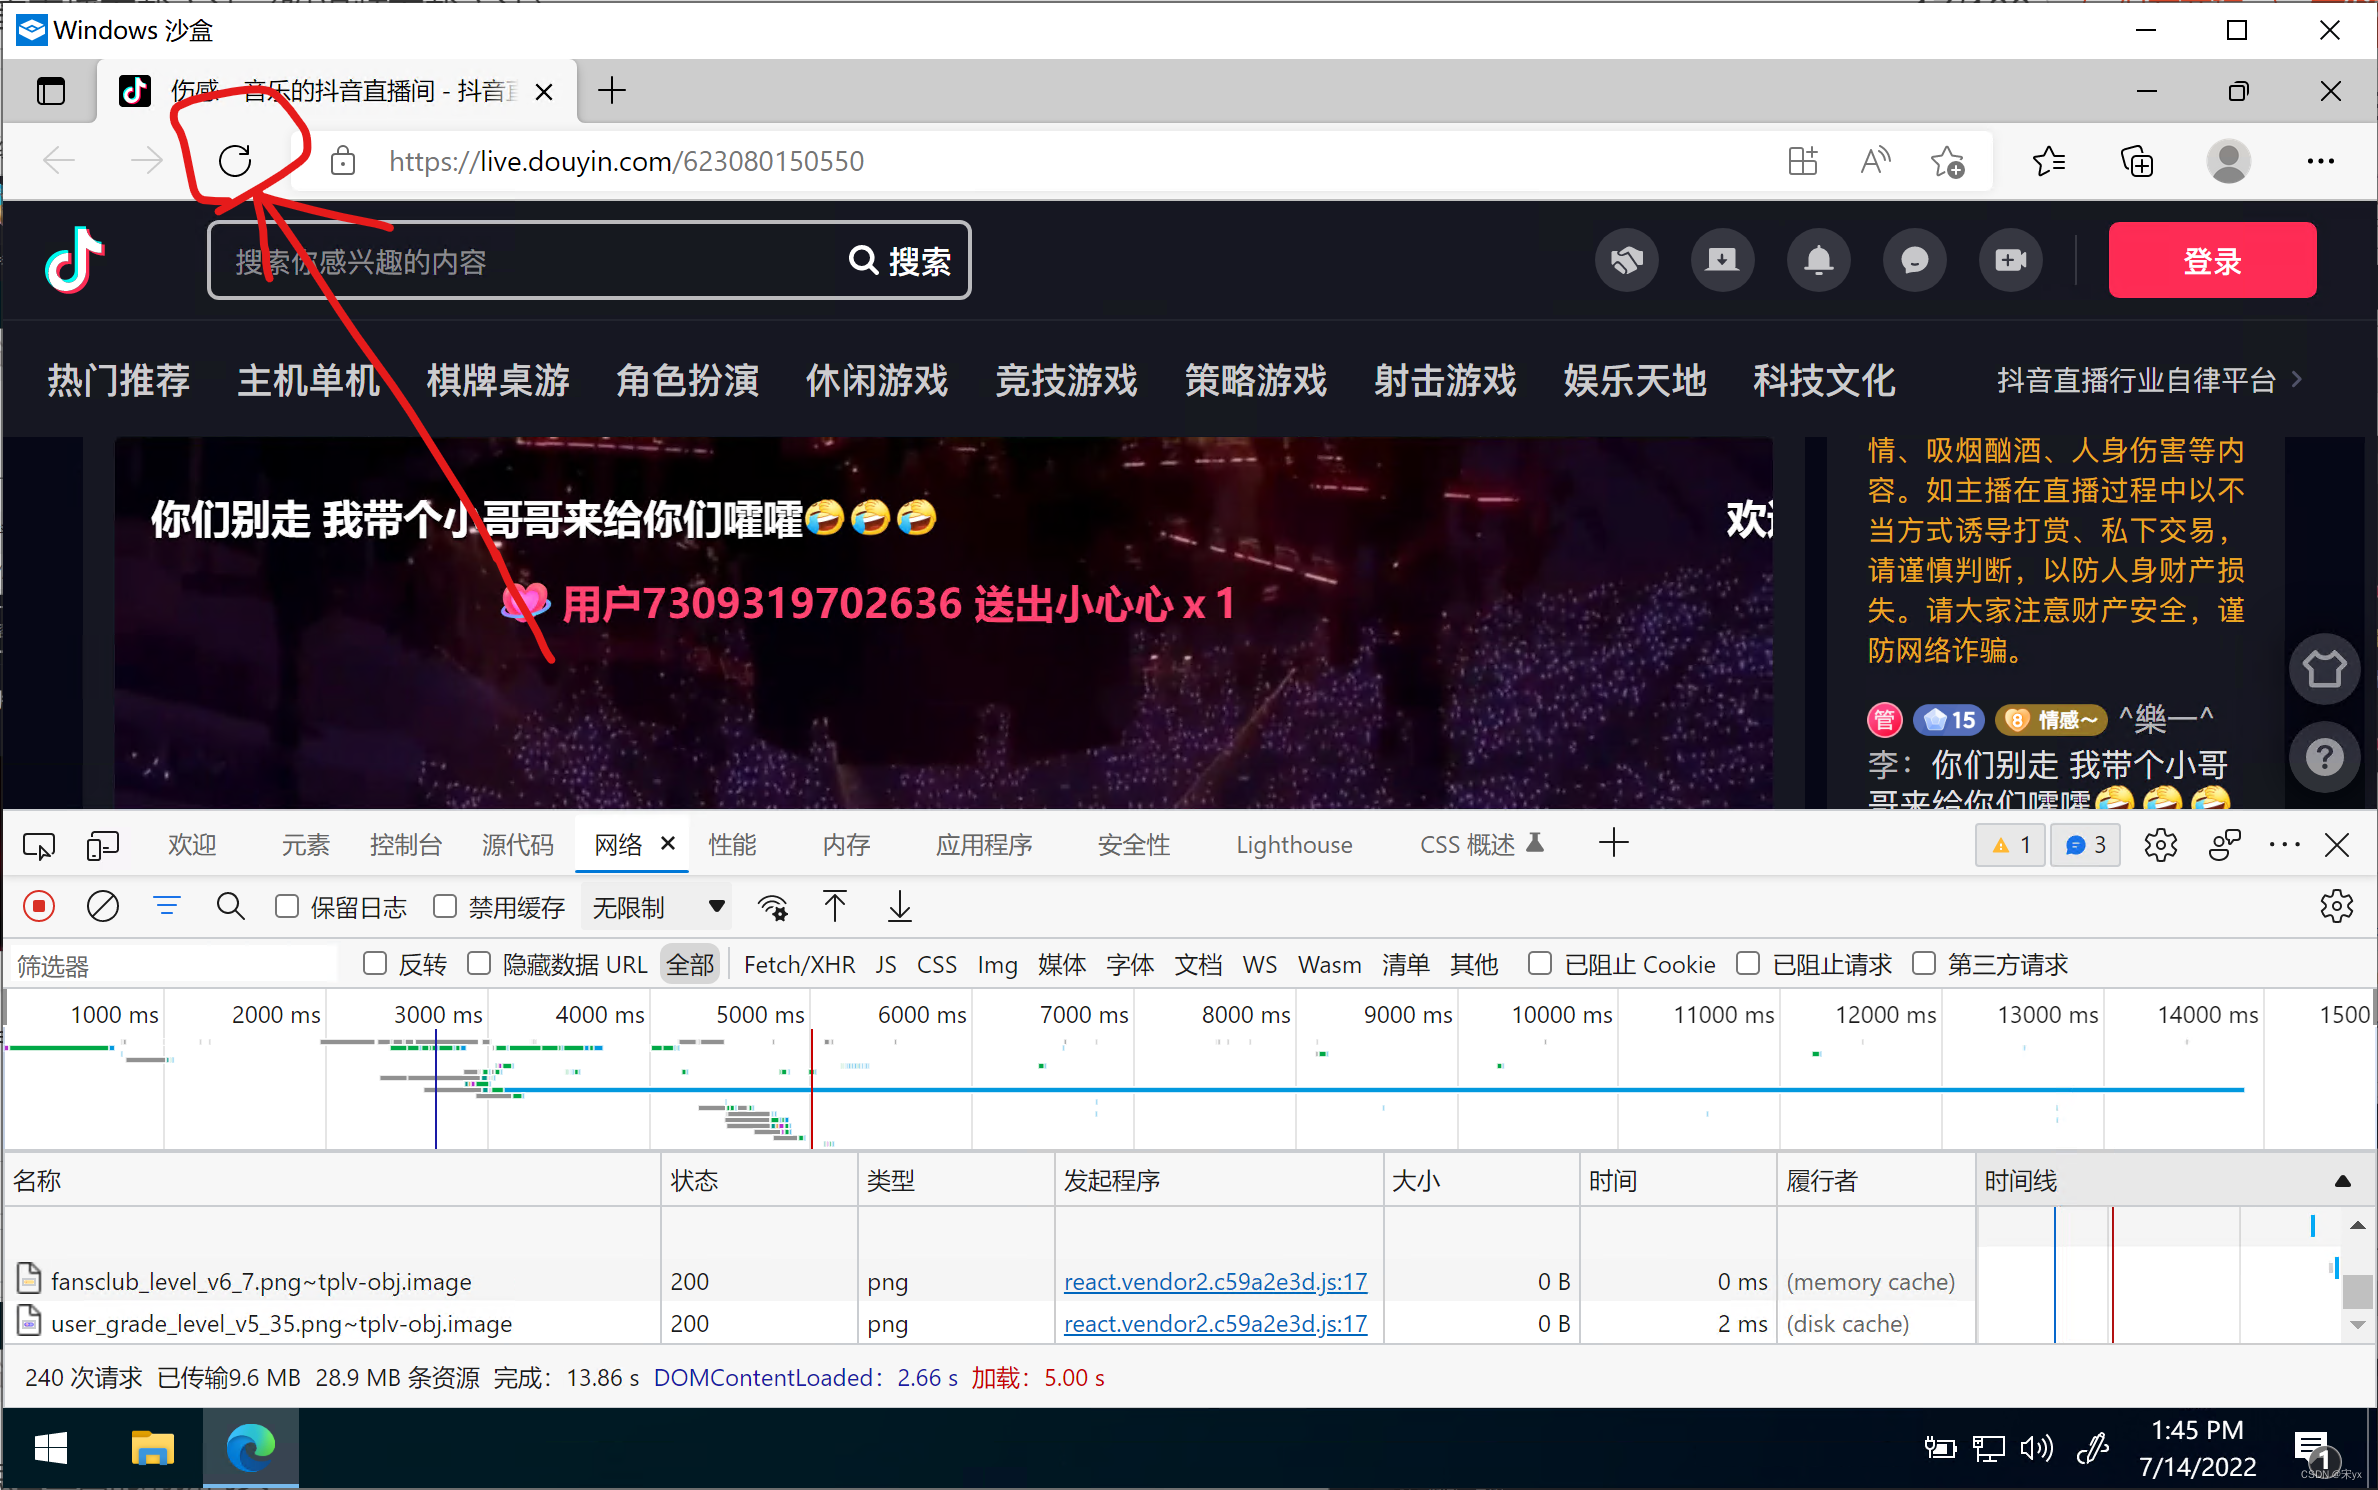Screen dimensions: 2378x1490
Task: Toggle device emulation in DevTools
Action: 102,846
